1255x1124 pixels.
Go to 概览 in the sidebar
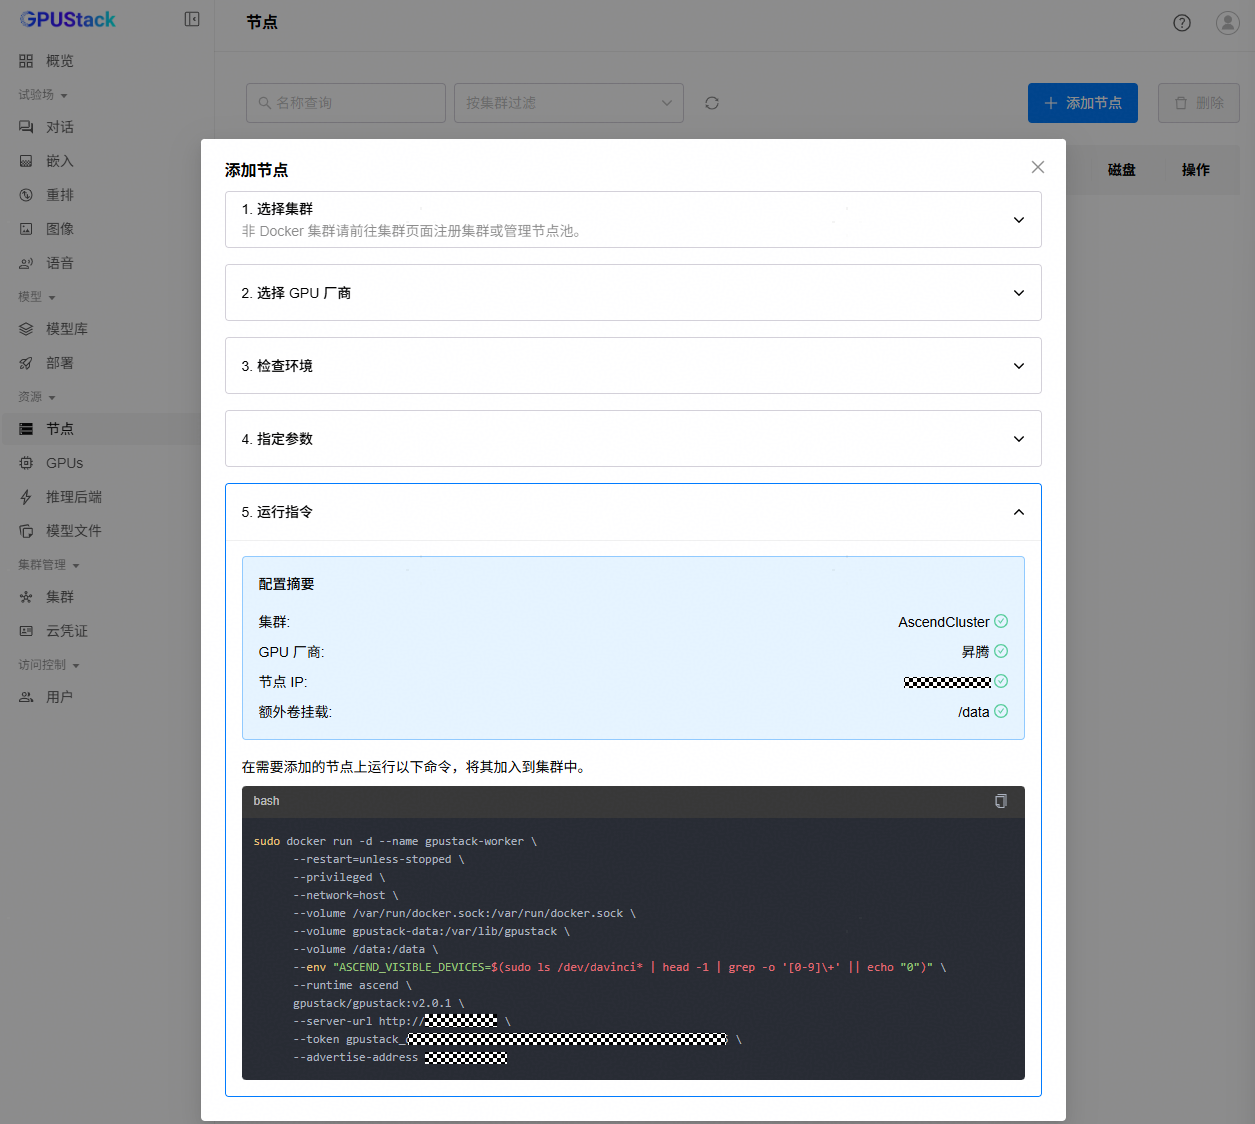[59, 61]
